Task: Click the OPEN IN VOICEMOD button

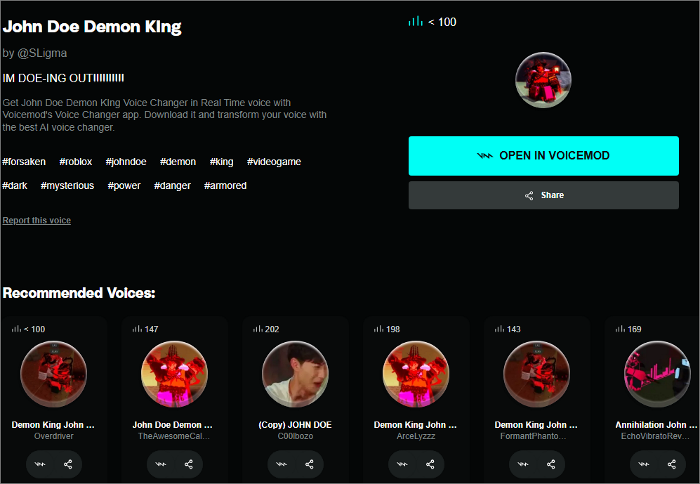Action: pyautogui.click(x=544, y=156)
